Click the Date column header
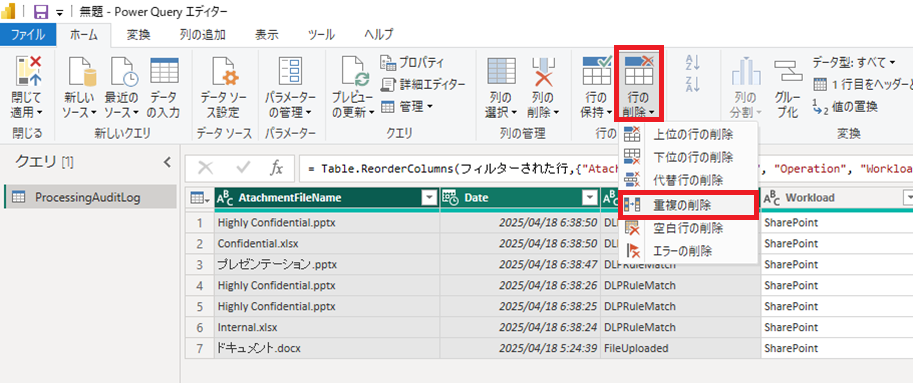The image size is (913, 383). (x=521, y=198)
